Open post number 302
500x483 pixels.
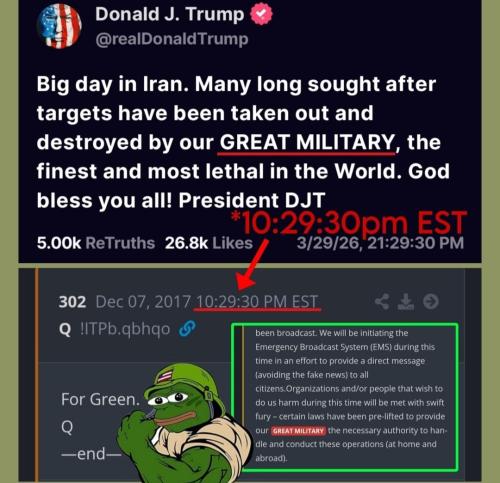click(72, 302)
